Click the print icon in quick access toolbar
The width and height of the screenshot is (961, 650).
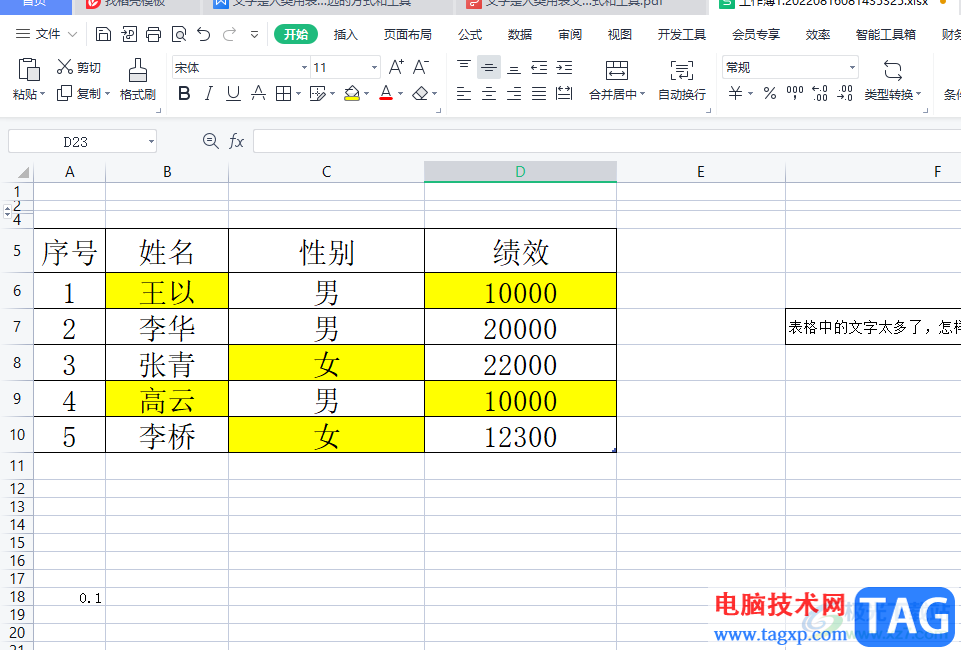pyautogui.click(x=153, y=34)
